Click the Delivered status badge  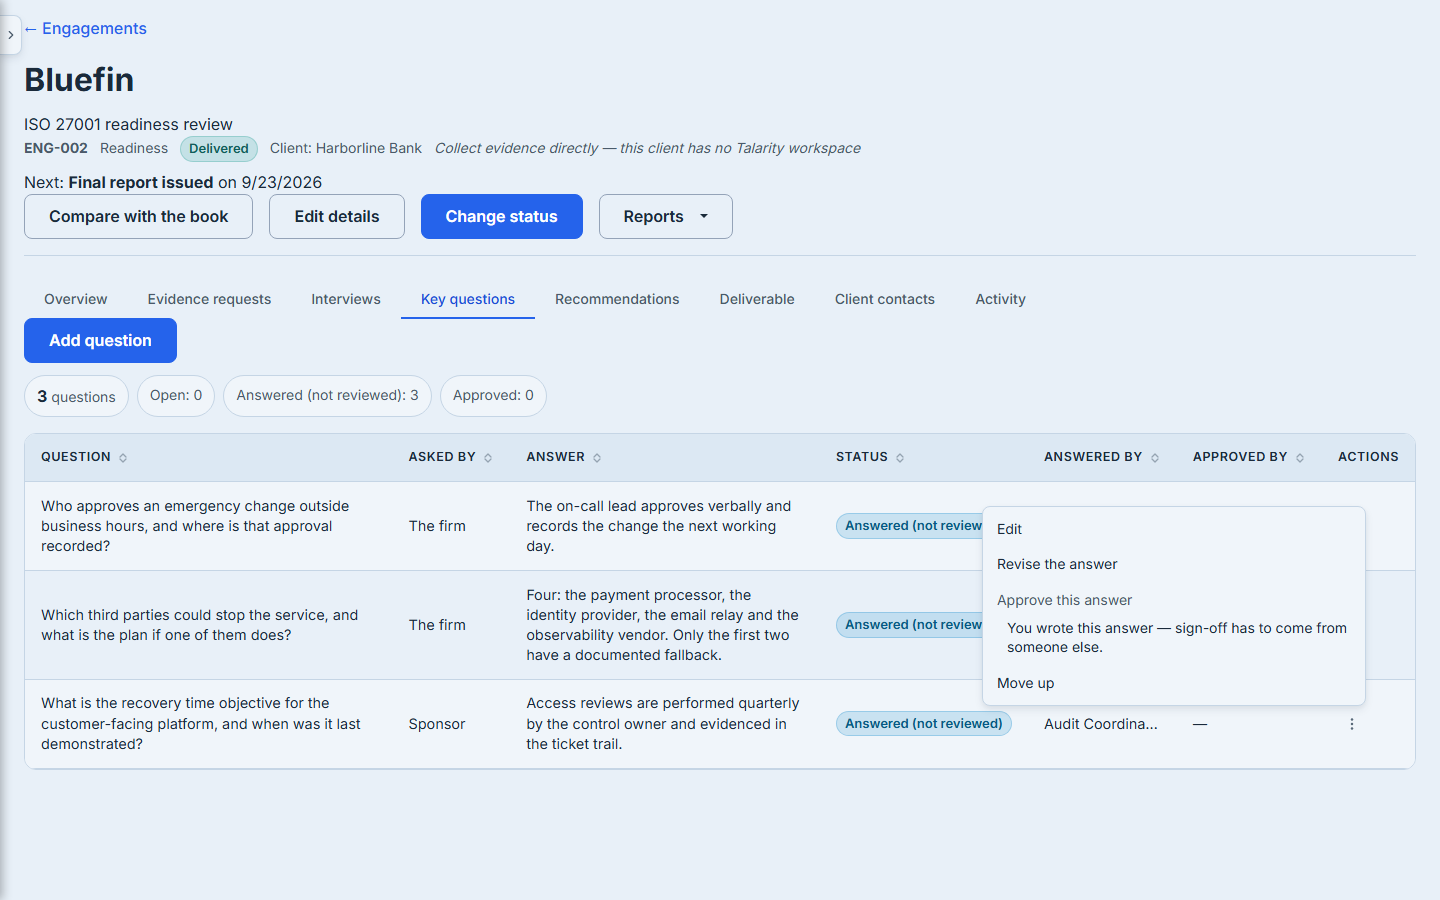(219, 149)
